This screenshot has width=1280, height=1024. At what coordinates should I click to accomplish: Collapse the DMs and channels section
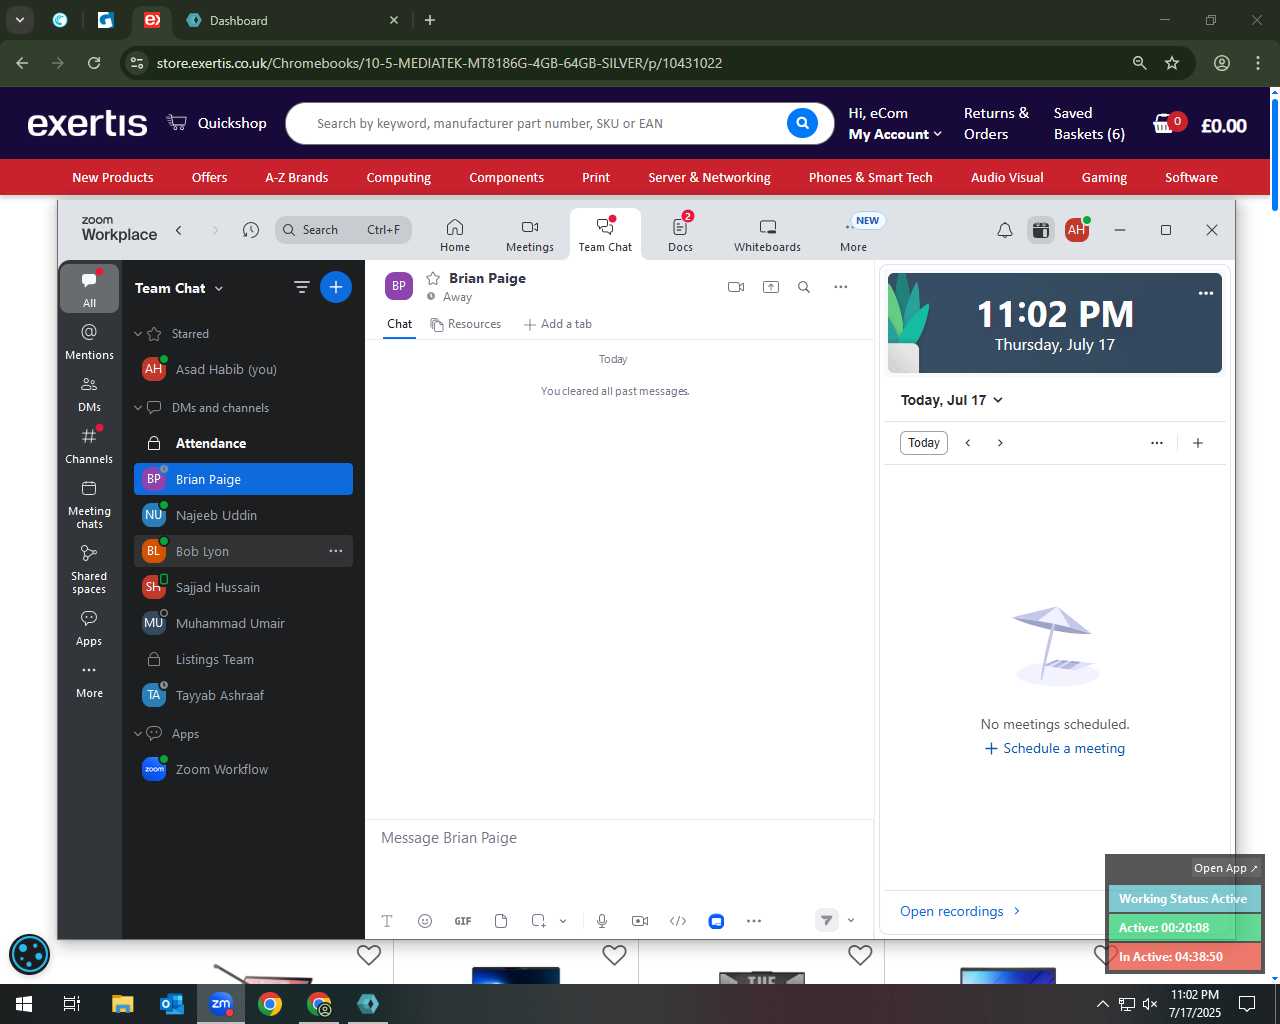pos(139,408)
